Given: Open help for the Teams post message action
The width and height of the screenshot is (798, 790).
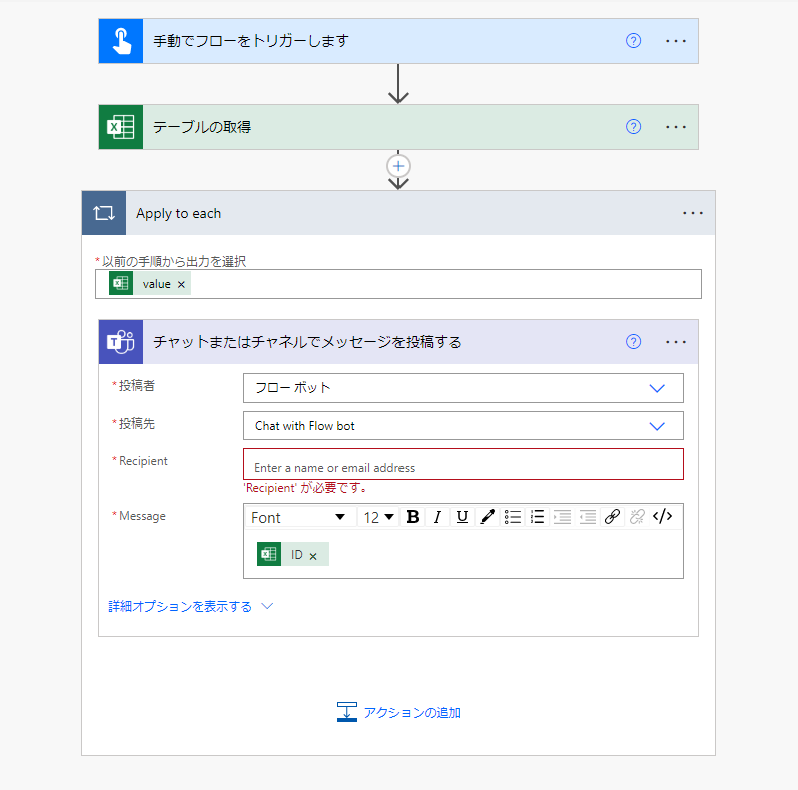Looking at the screenshot, I should pos(633,342).
